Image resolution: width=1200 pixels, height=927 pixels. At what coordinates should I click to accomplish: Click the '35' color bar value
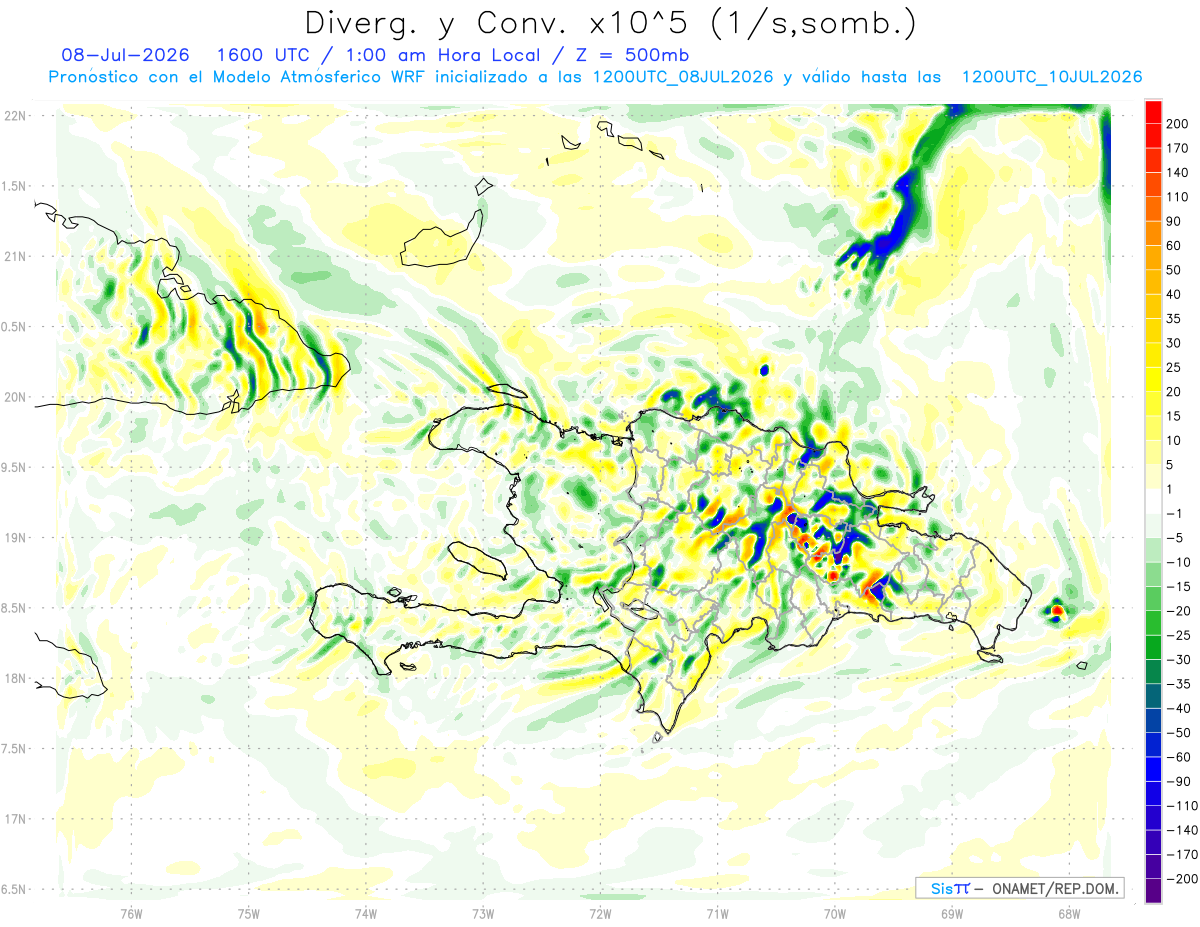click(x=1174, y=319)
